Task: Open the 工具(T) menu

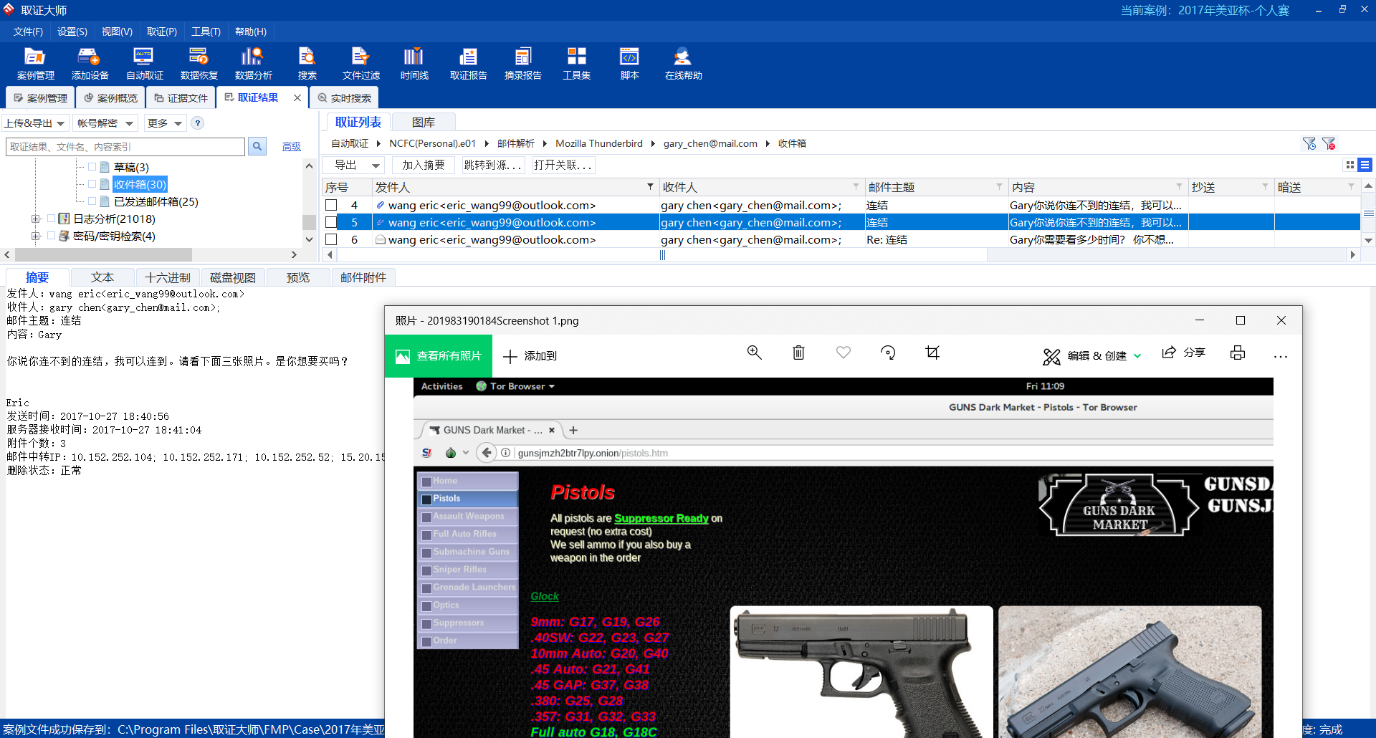Action: [x=206, y=31]
